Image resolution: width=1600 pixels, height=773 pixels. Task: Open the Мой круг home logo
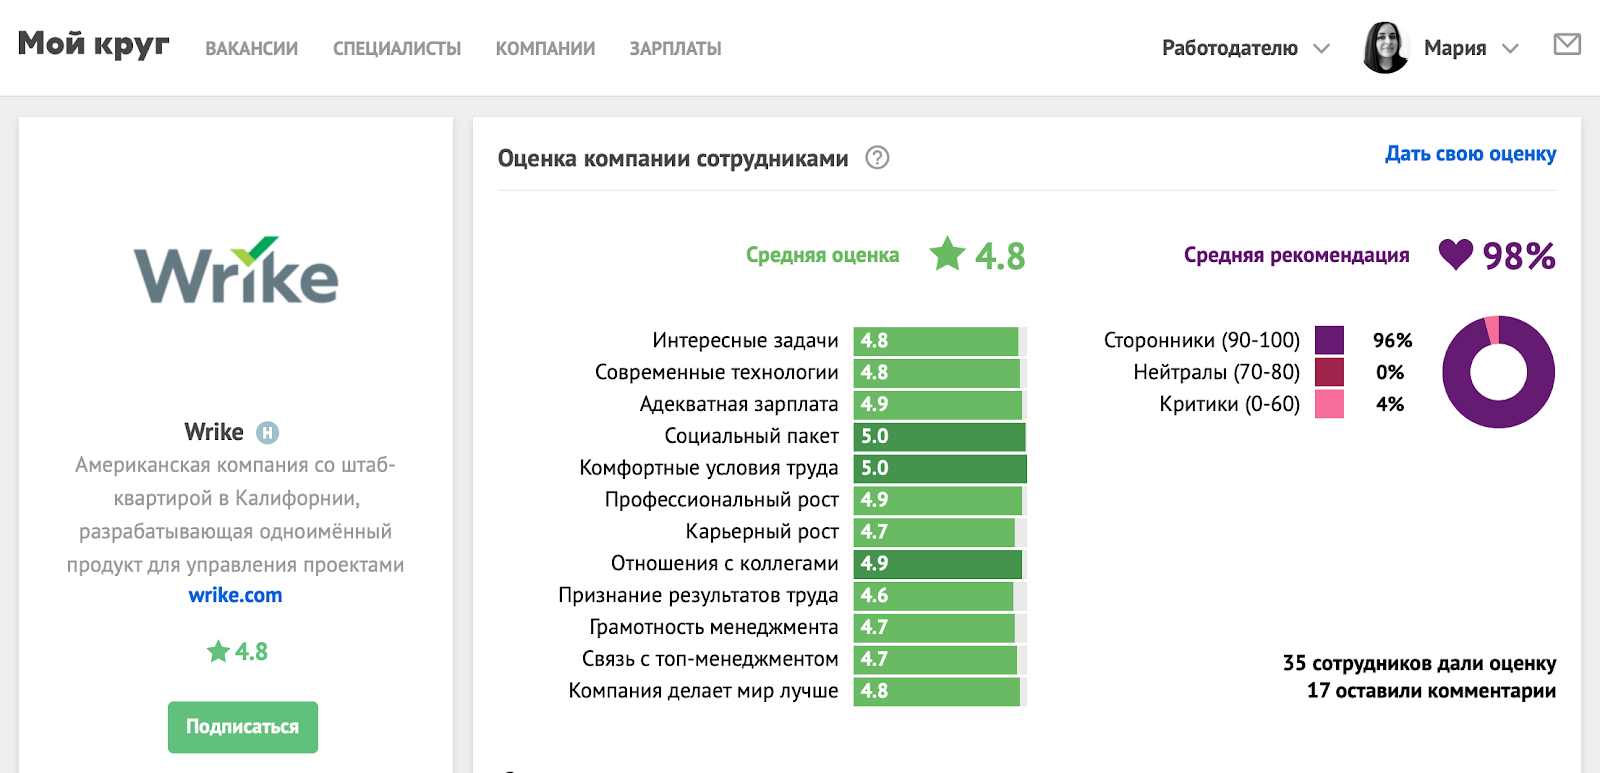(94, 45)
